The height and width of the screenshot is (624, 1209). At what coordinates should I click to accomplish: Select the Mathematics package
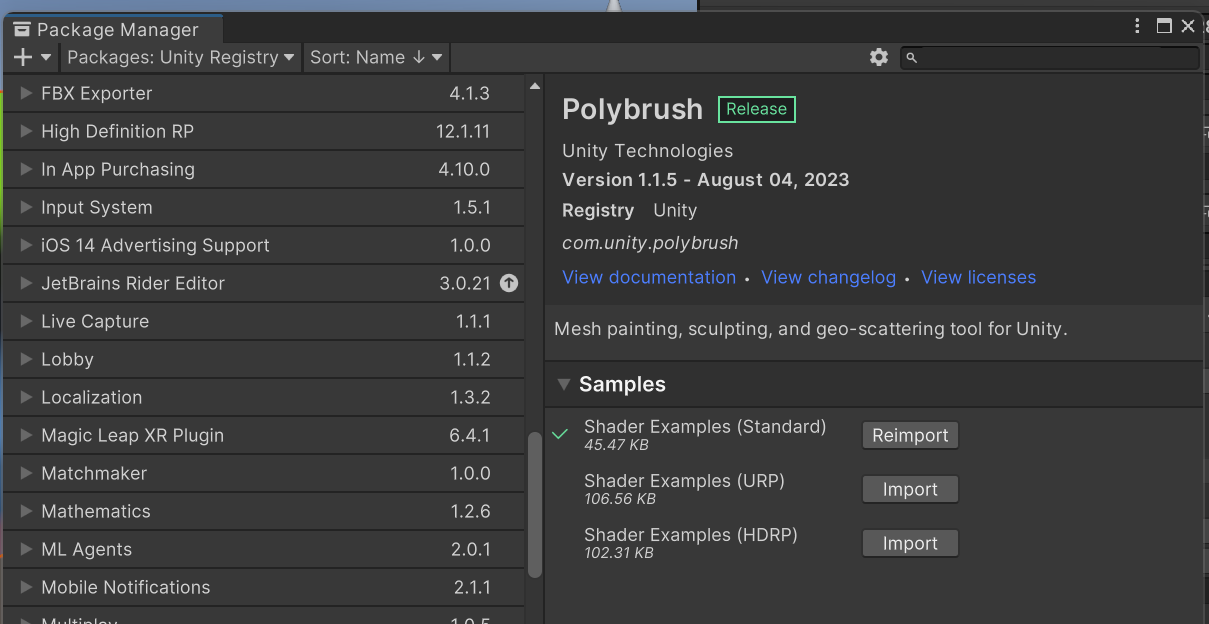(264, 511)
